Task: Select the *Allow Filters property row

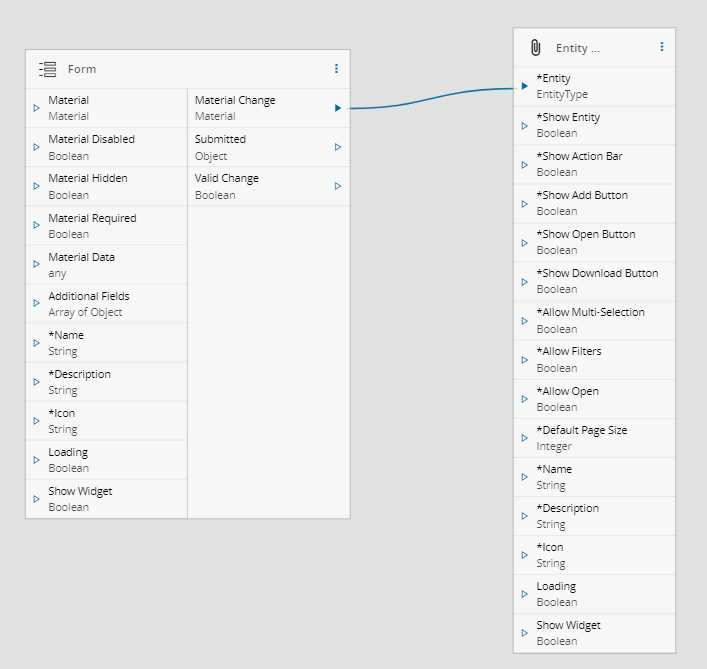Action: pos(594,359)
